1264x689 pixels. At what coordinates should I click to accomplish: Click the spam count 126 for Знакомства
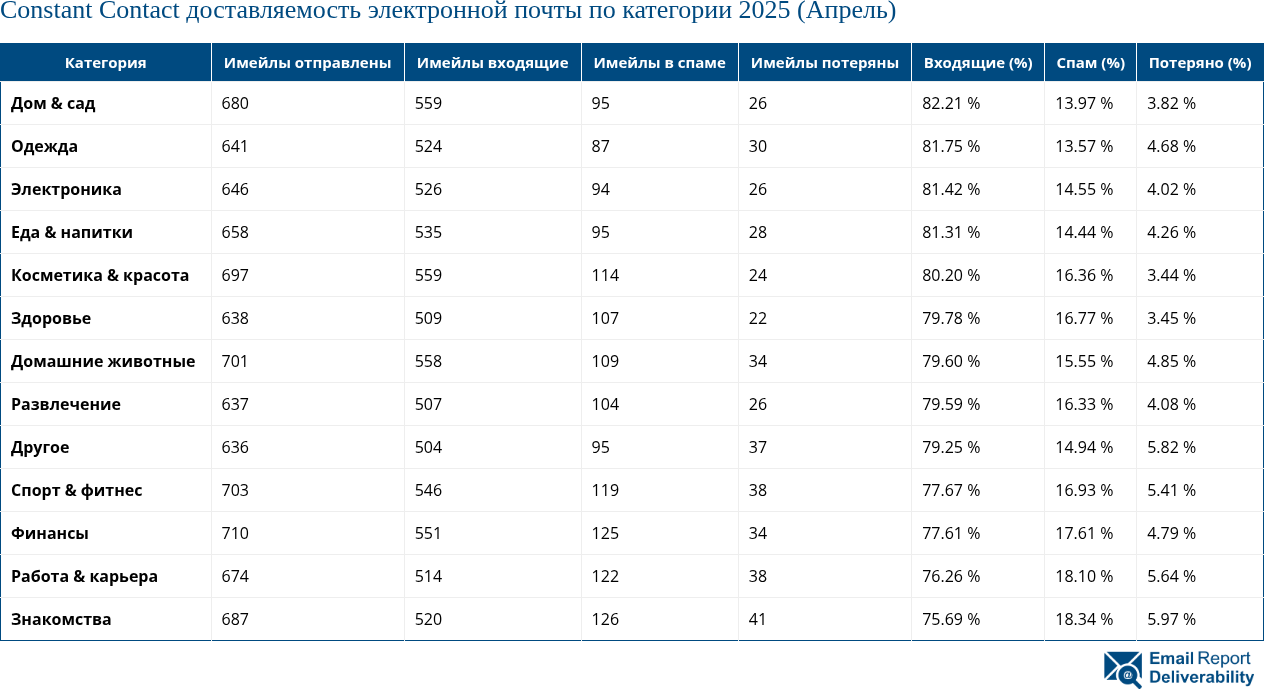(x=605, y=619)
